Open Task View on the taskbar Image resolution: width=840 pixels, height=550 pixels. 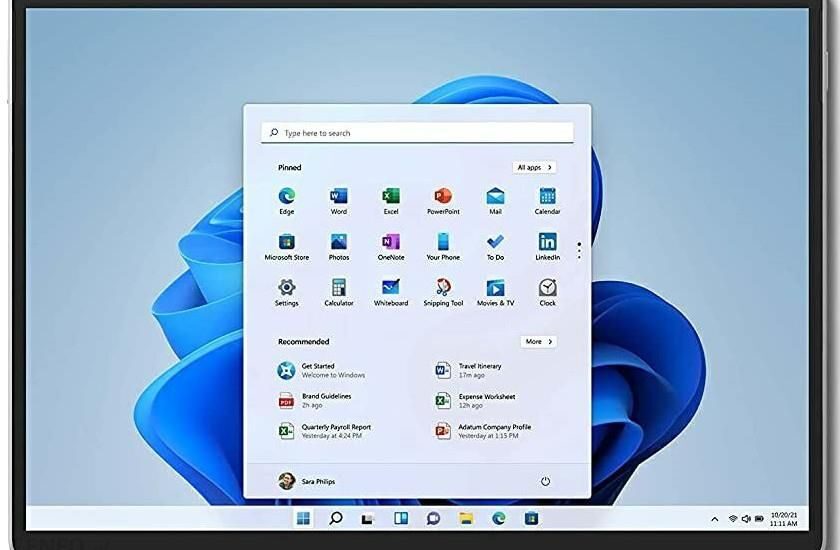(x=368, y=518)
